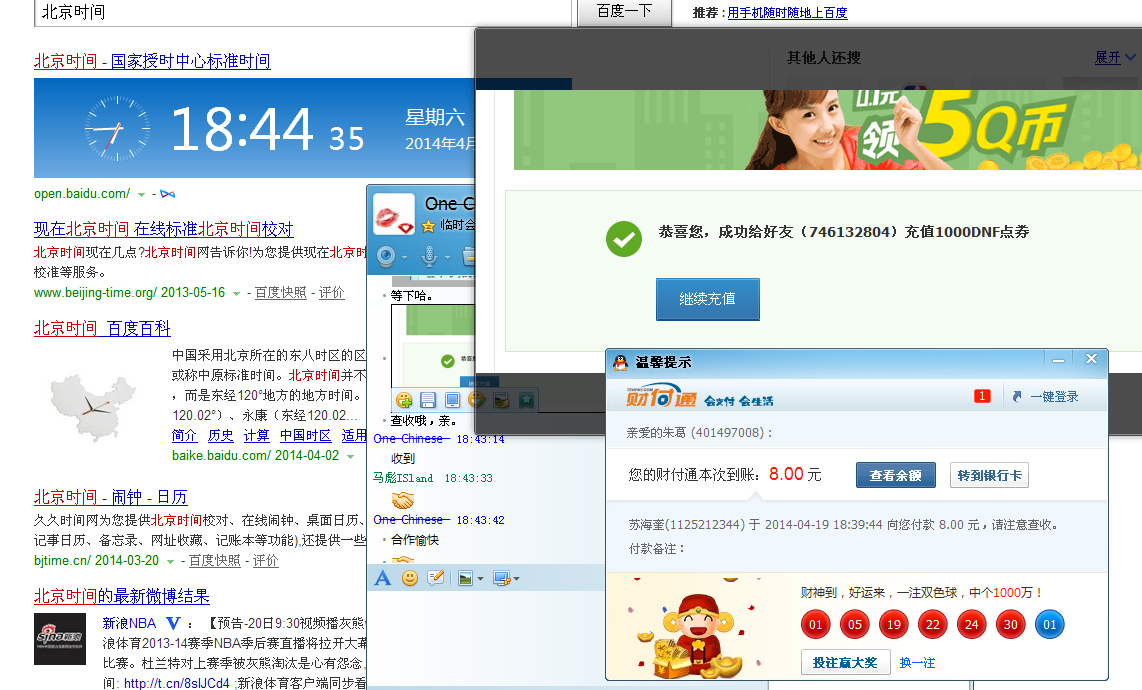Viewport: 1142px width, 690px height.
Task: Click red lottery ball number 22
Action: (933, 624)
